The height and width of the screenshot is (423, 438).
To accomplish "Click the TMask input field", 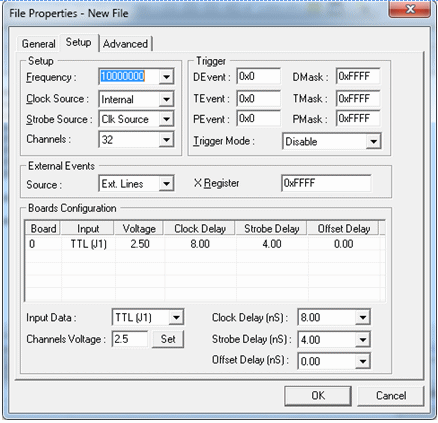I will [358, 99].
